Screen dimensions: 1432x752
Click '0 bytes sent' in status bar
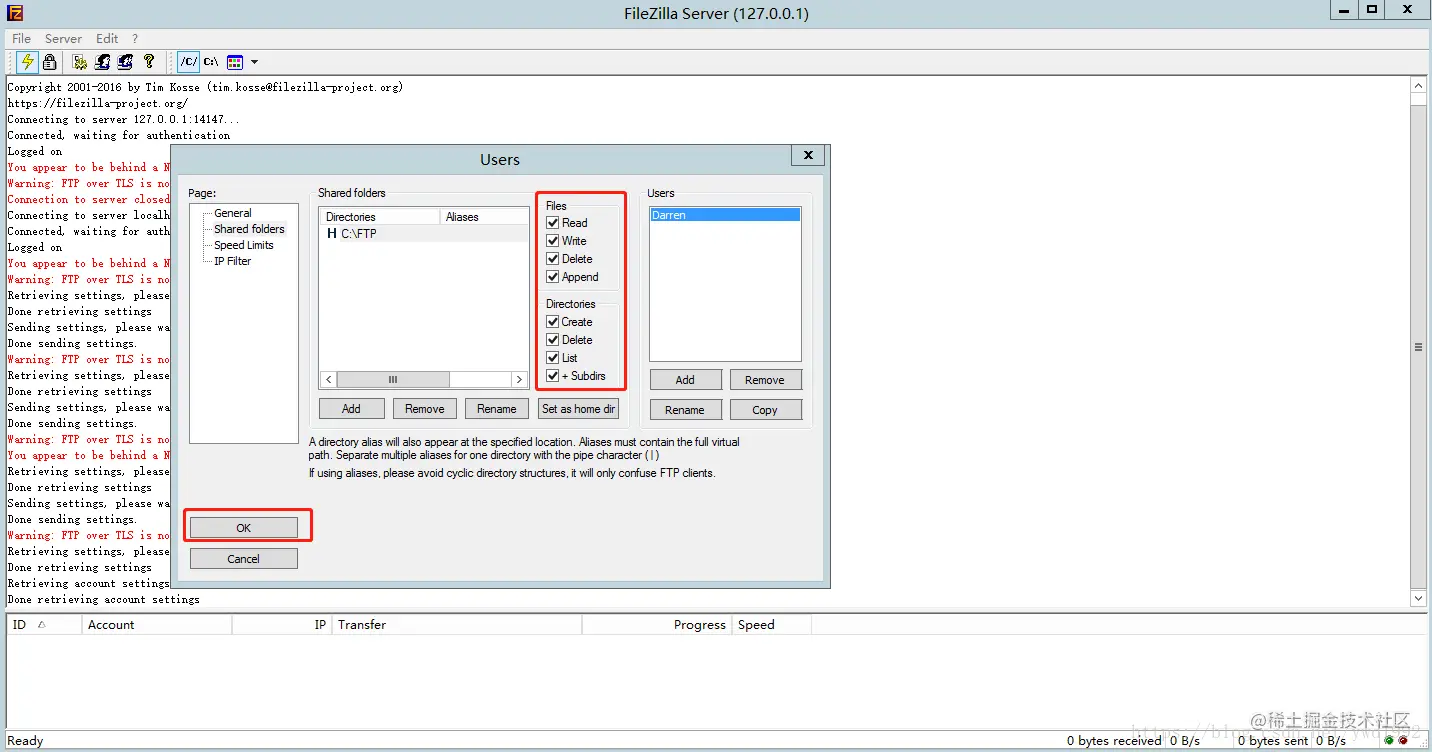(1273, 741)
